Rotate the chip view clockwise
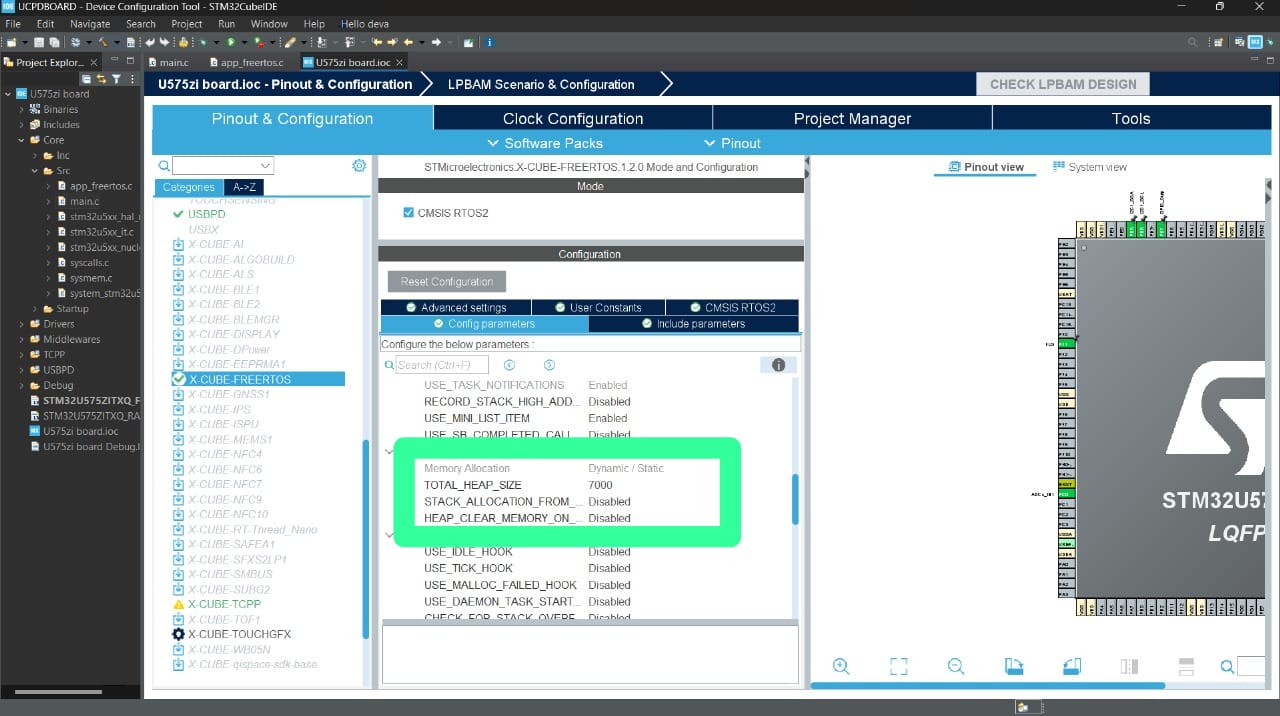The image size is (1280, 716). [x=1013, y=665]
